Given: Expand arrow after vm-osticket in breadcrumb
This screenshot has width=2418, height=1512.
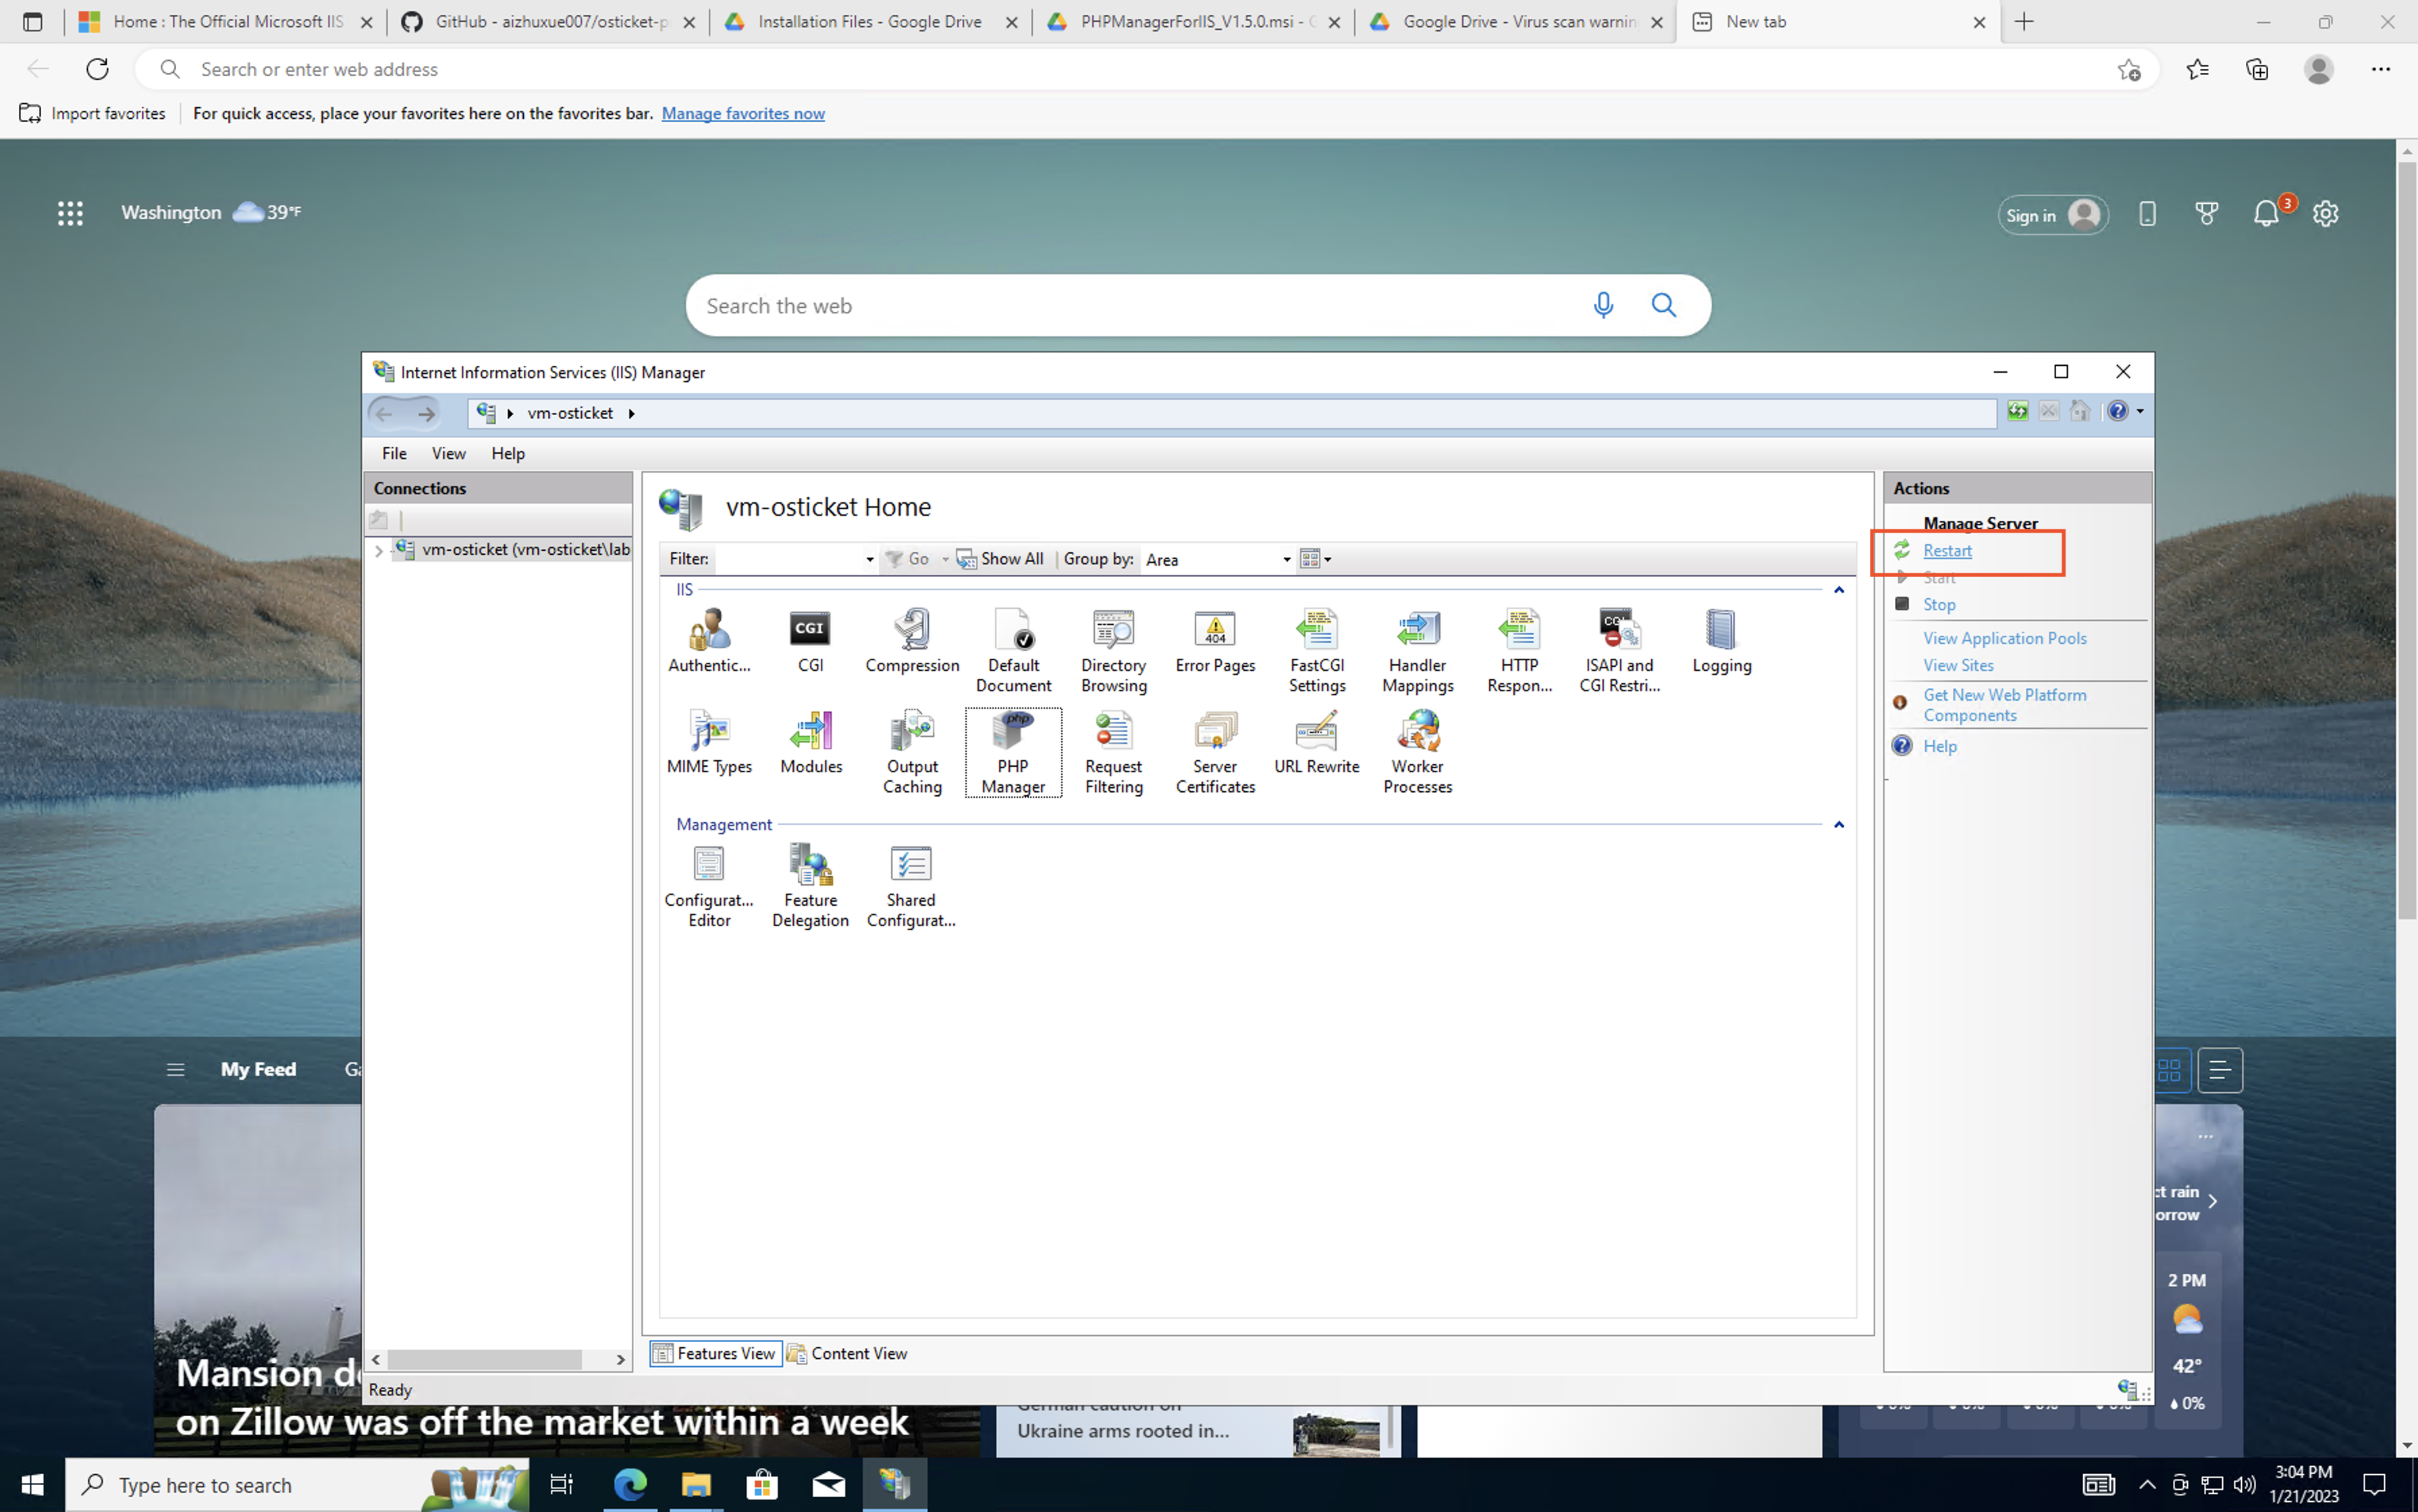Looking at the screenshot, I should (x=631, y=413).
